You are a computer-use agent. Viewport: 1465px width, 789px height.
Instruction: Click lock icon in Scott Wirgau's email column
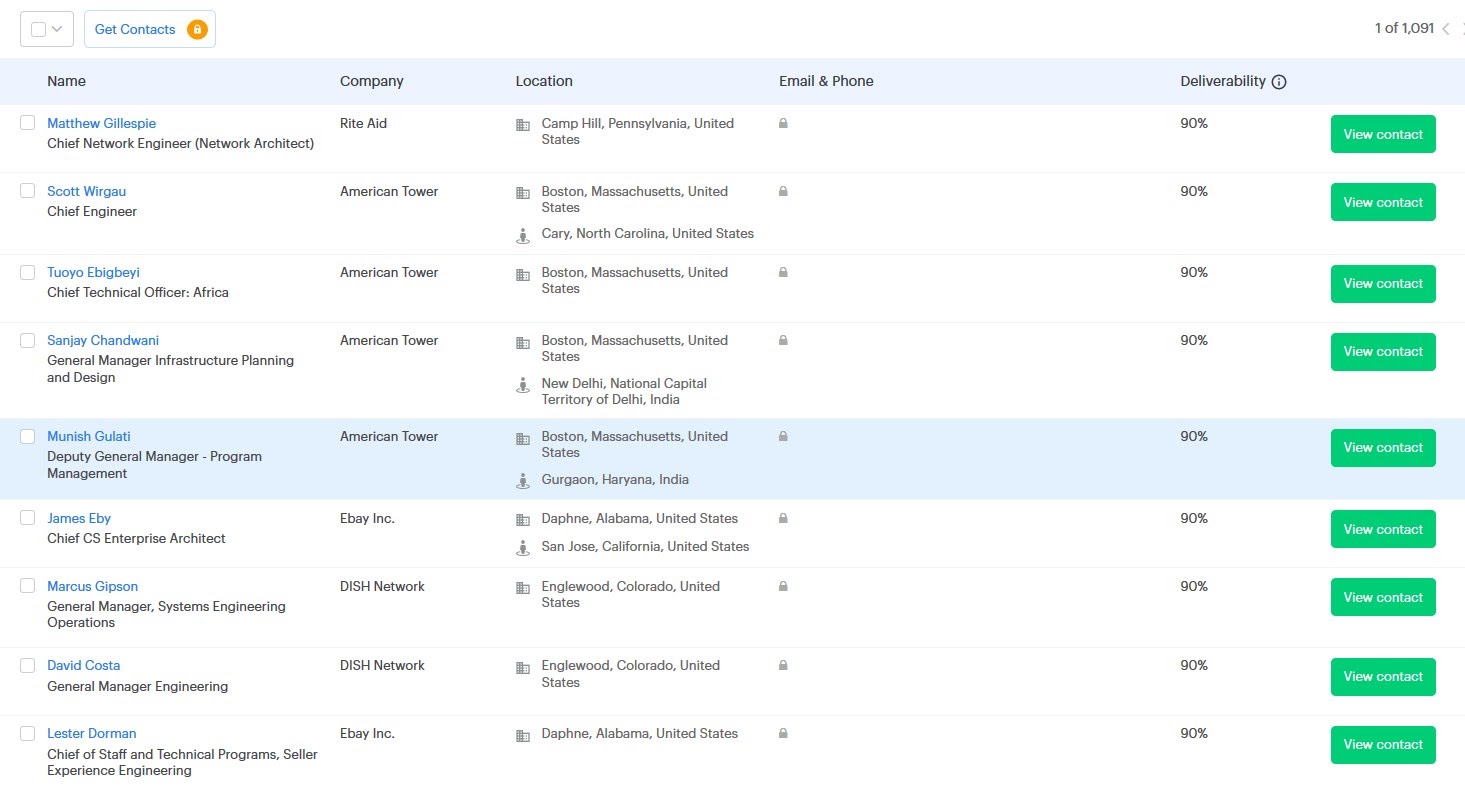click(x=783, y=191)
